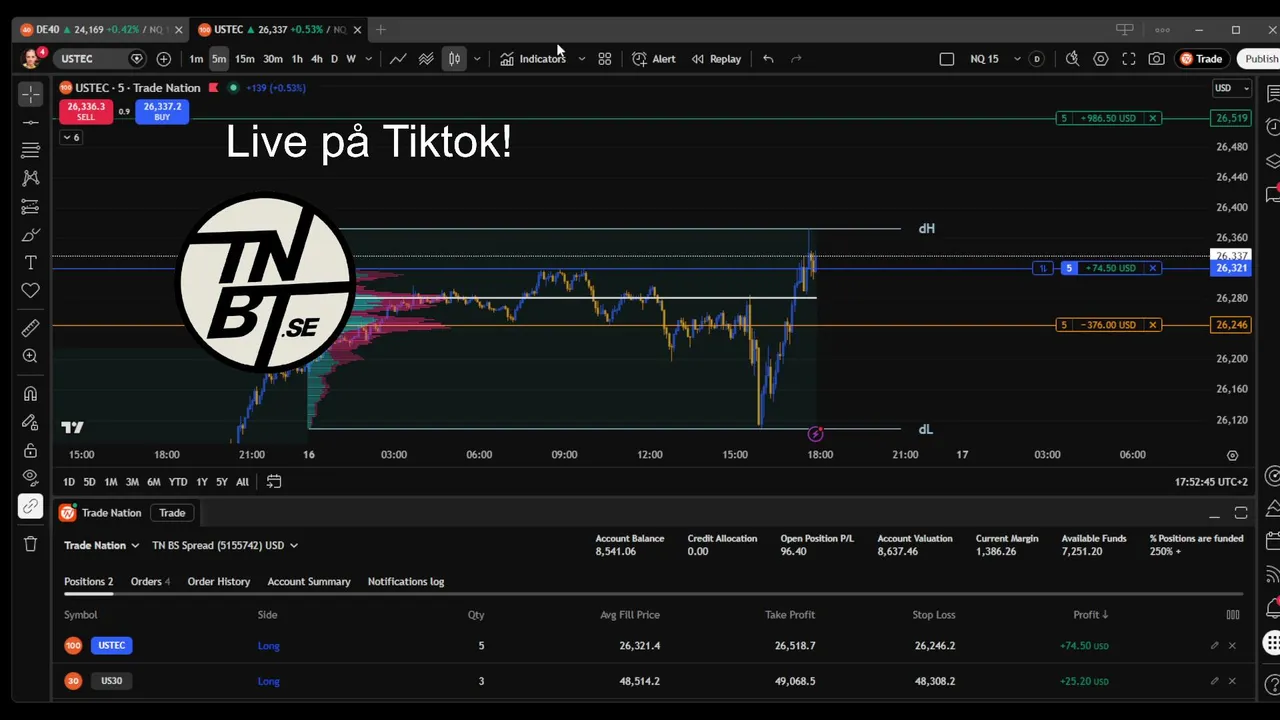Add symbol to compare with plus icon
Screen dimensions: 1280x720
(x=164, y=59)
